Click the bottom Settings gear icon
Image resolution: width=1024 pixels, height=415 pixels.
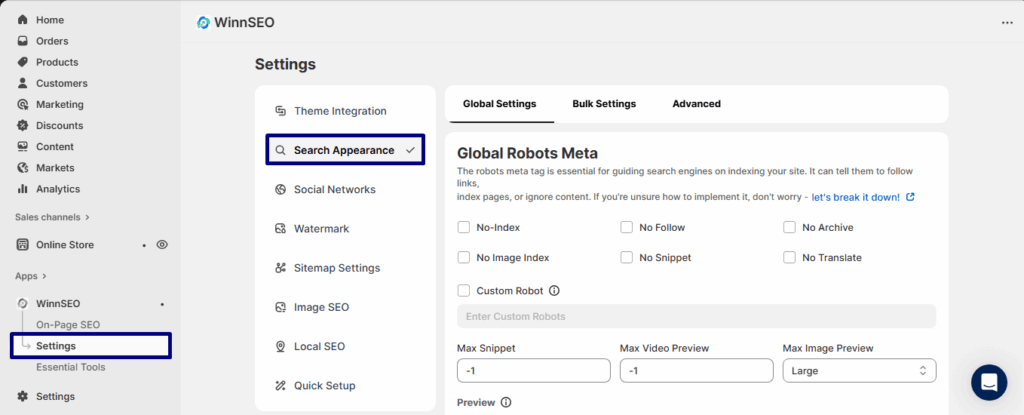point(23,396)
